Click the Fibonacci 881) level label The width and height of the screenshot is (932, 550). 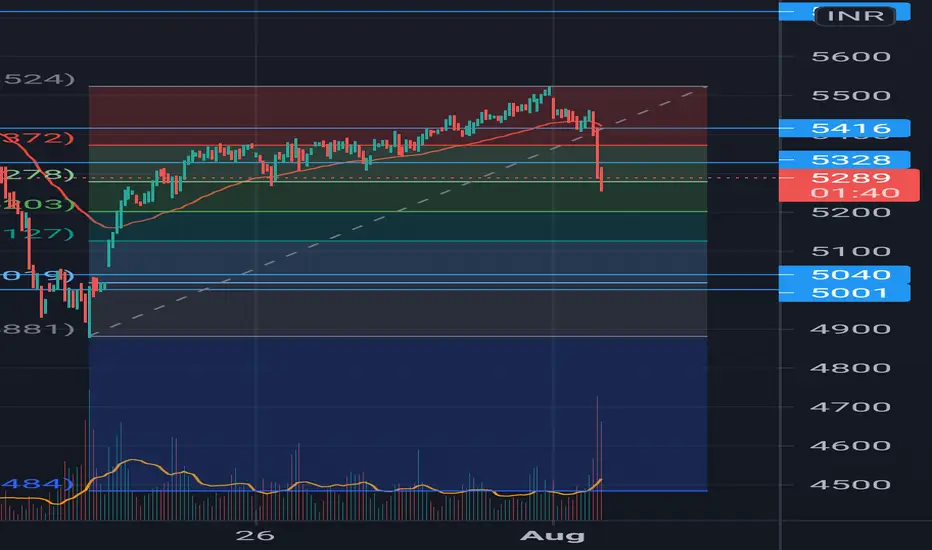(x=37, y=329)
